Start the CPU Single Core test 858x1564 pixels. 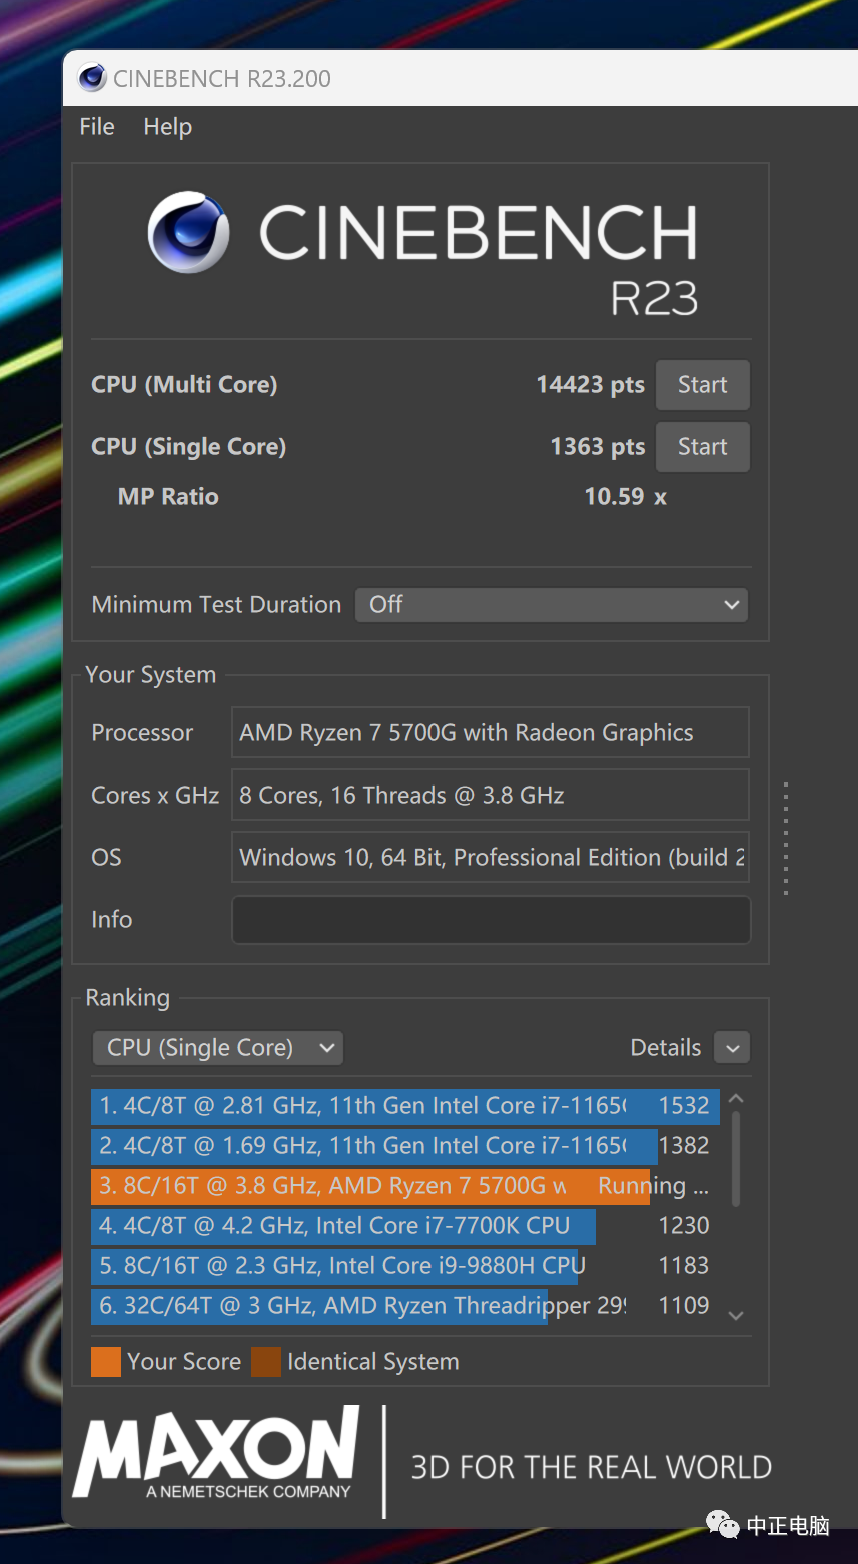(702, 447)
